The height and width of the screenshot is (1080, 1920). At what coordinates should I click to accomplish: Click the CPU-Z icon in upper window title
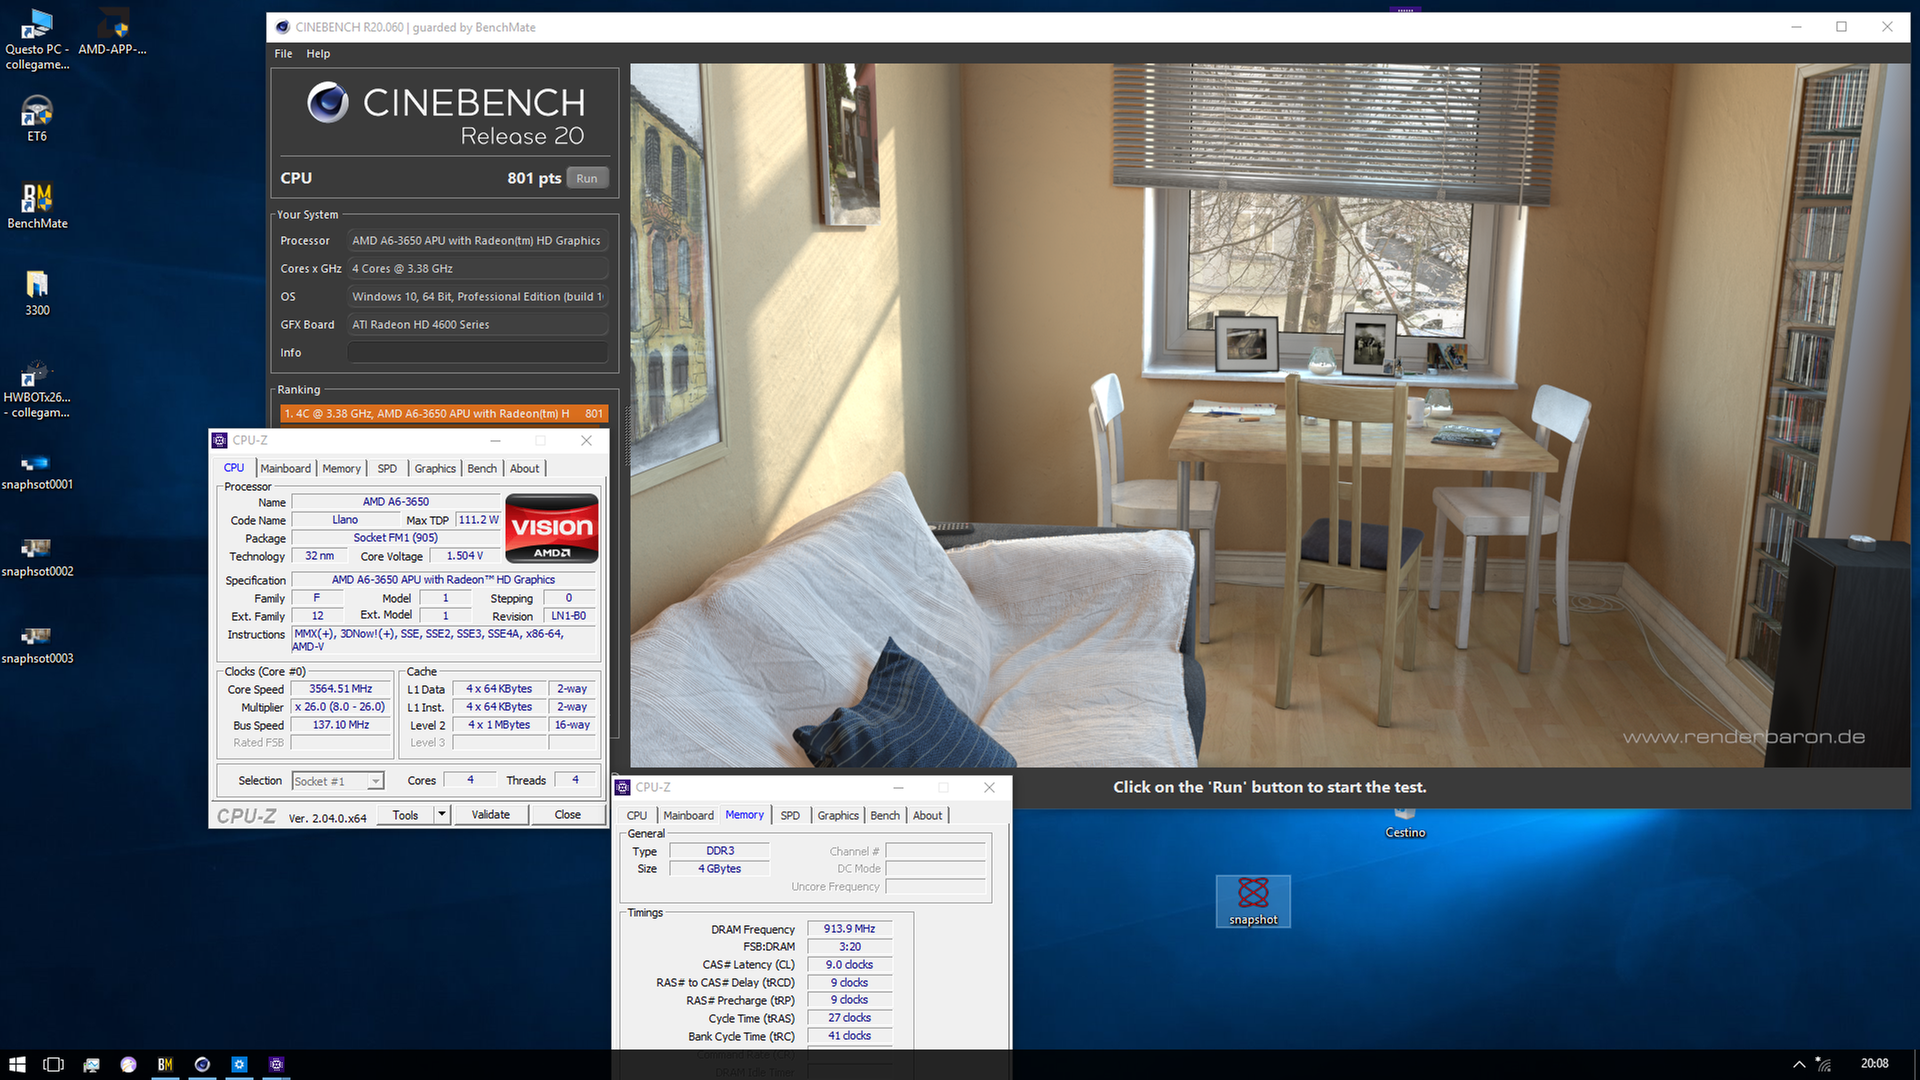click(220, 440)
